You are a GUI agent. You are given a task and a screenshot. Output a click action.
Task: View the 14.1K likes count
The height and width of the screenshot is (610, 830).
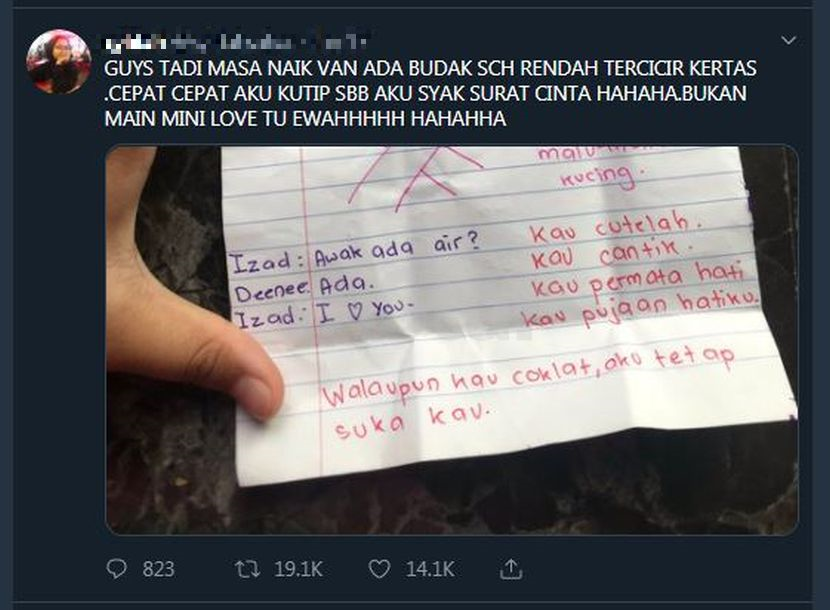click(x=430, y=569)
